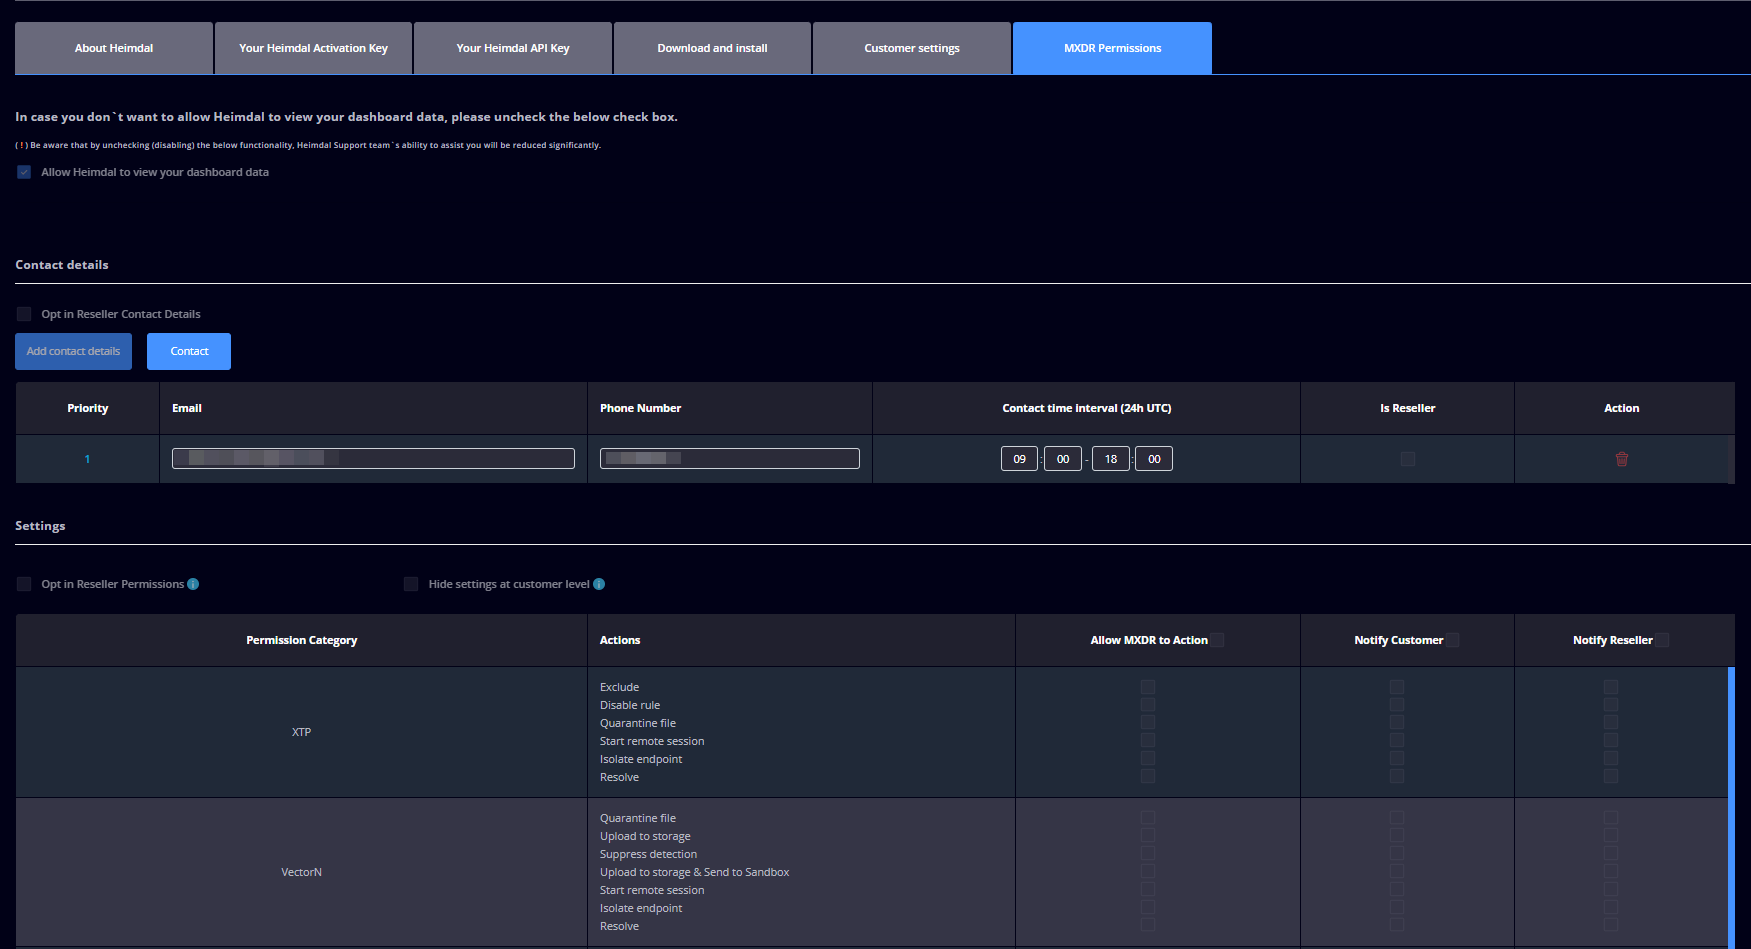Click the blue Contact button

click(189, 351)
